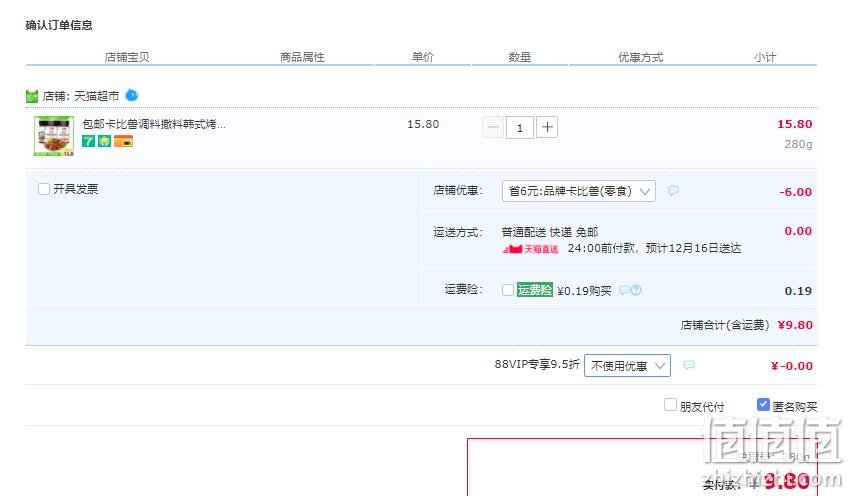This screenshot has width=851, height=496.
Task: Open the blue Wangwang chat icon beside 天猫超市
Action: [132, 96]
